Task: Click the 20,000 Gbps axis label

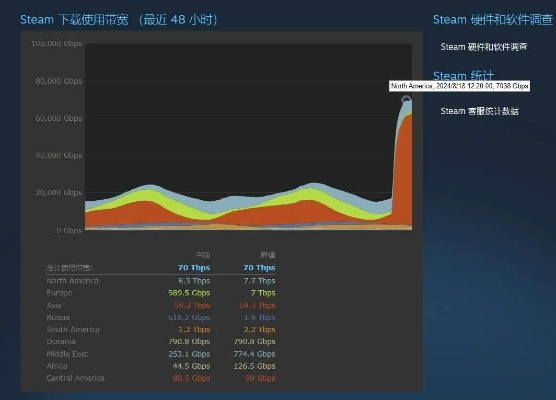Action: pos(58,193)
